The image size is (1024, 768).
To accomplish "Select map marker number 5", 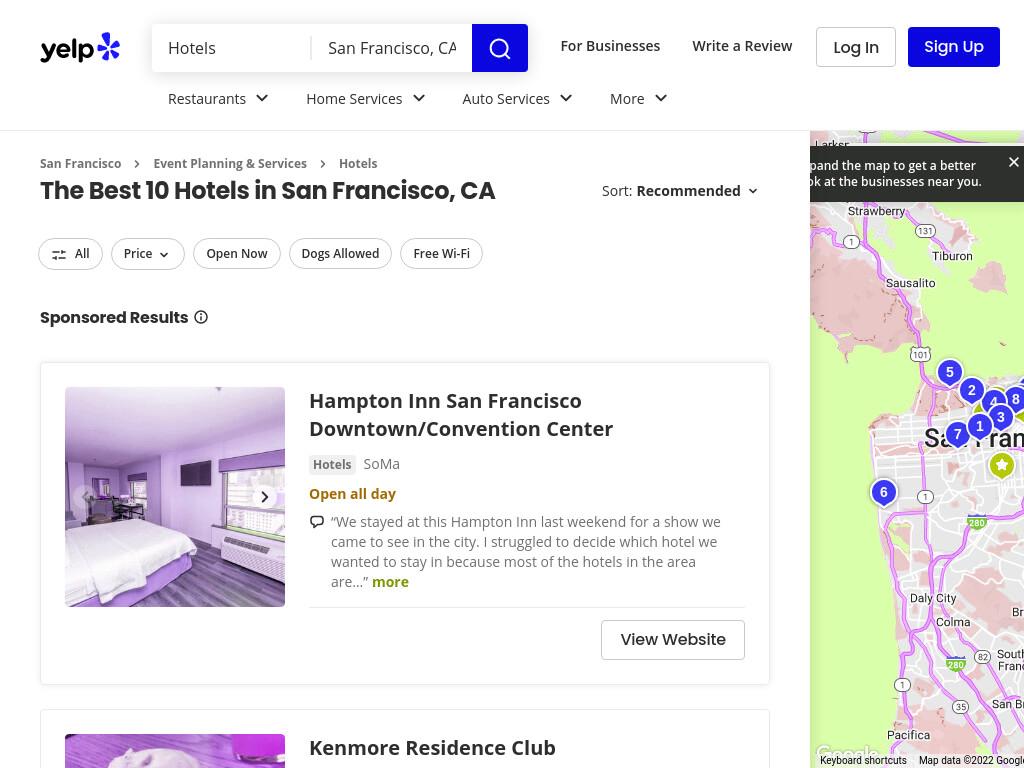I will (x=950, y=373).
